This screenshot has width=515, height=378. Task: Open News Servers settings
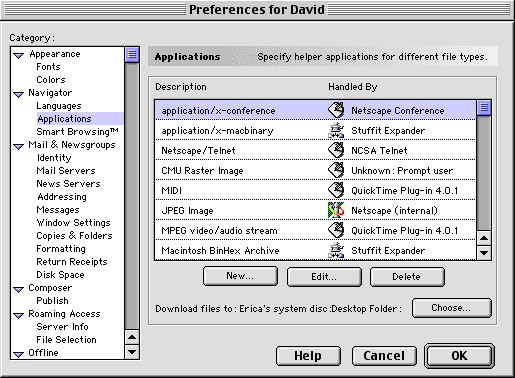(68, 184)
